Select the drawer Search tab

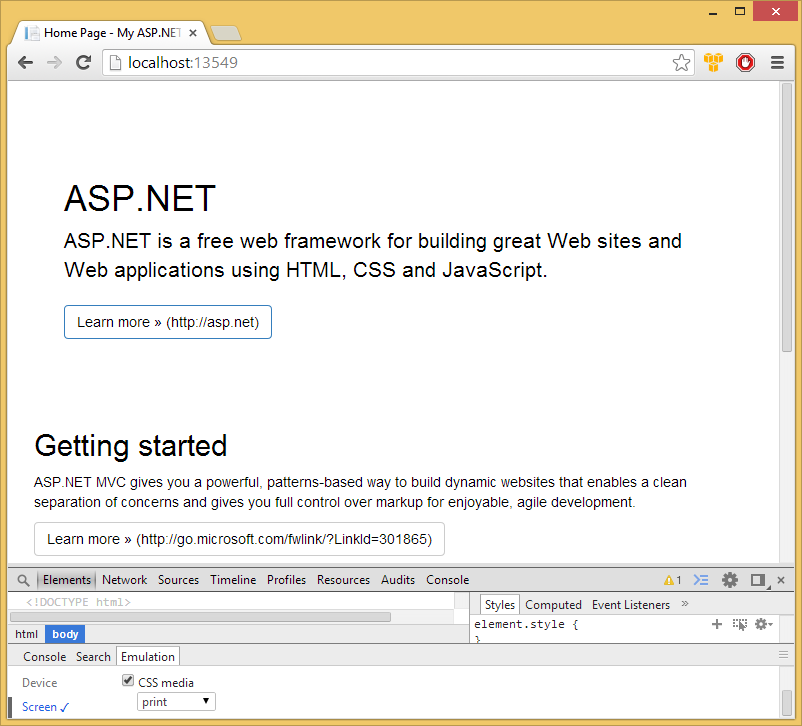pyautogui.click(x=93, y=656)
